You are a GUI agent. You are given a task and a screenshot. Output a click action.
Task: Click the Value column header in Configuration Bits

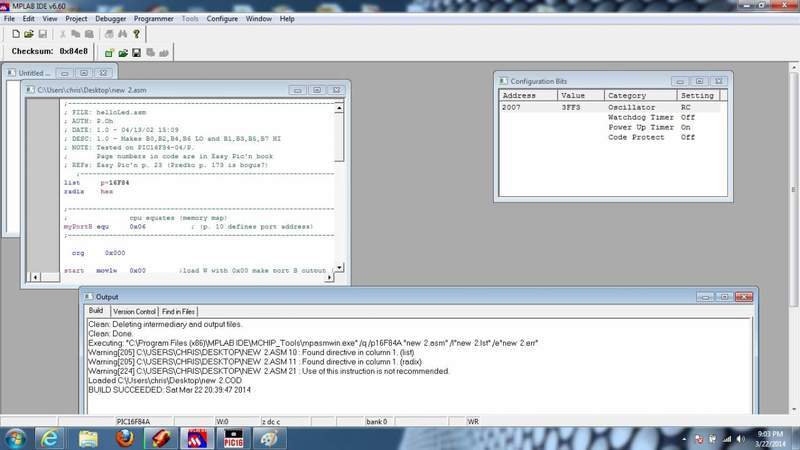click(x=581, y=95)
